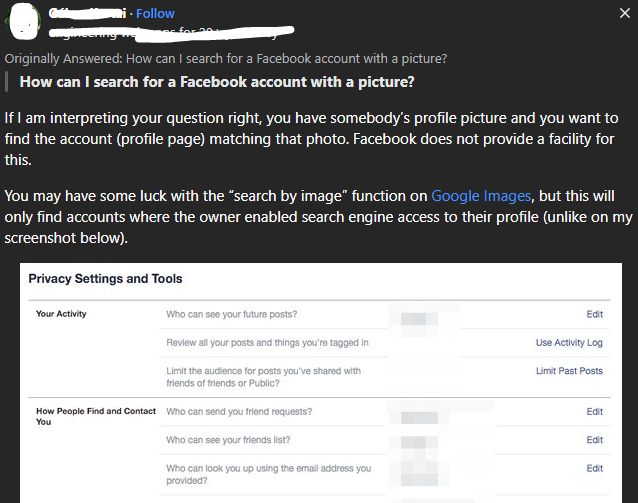Image resolution: width=638 pixels, height=503 pixels.
Task: Follow the answer's author
Action: tap(155, 13)
